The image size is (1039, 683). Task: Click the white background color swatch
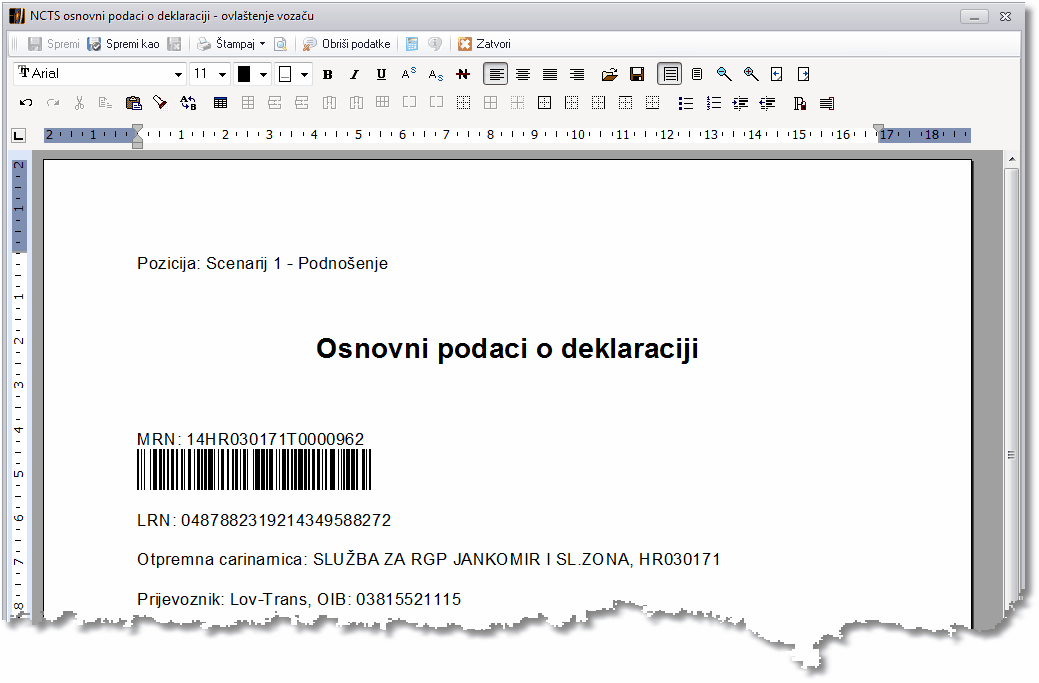[x=285, y=74]
